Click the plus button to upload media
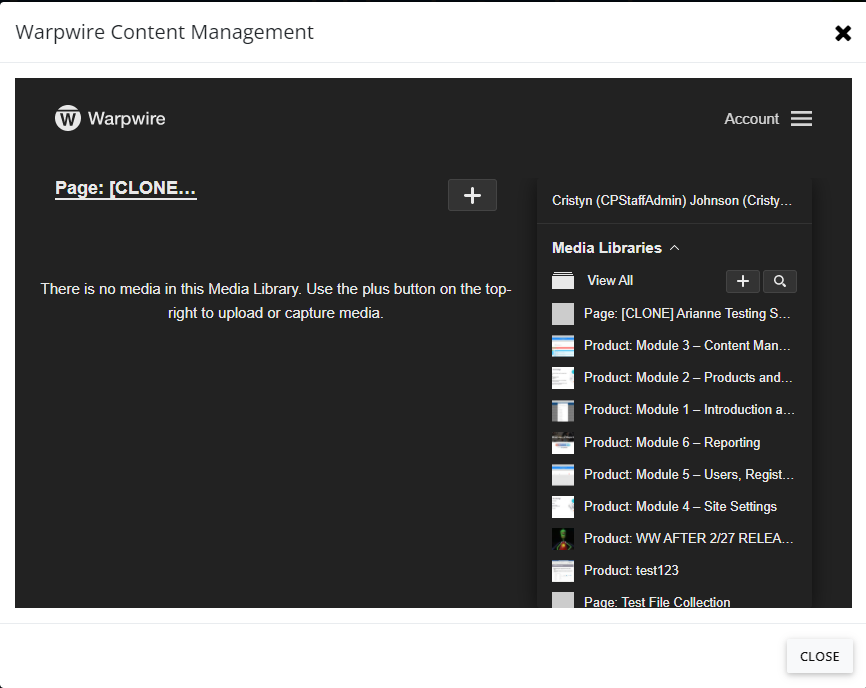 pyautogui.click(x=472, y=195)
